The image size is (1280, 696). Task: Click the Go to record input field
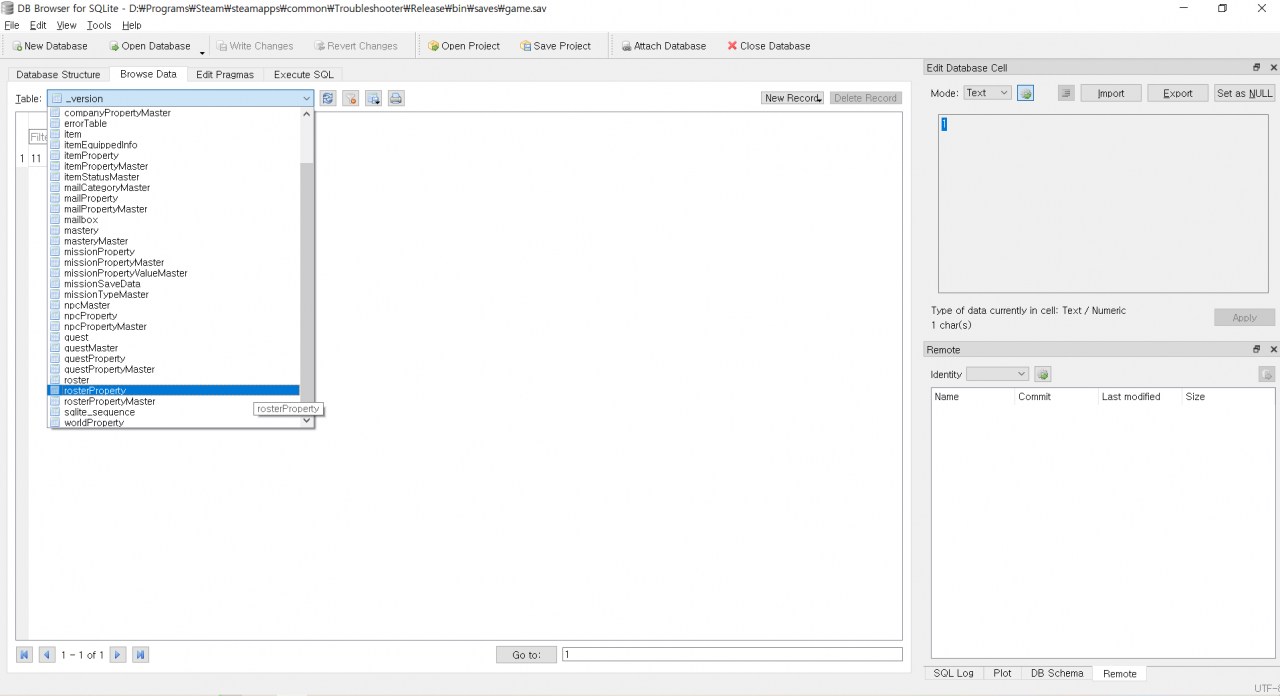pyautogui.click(x=731, y=655)
